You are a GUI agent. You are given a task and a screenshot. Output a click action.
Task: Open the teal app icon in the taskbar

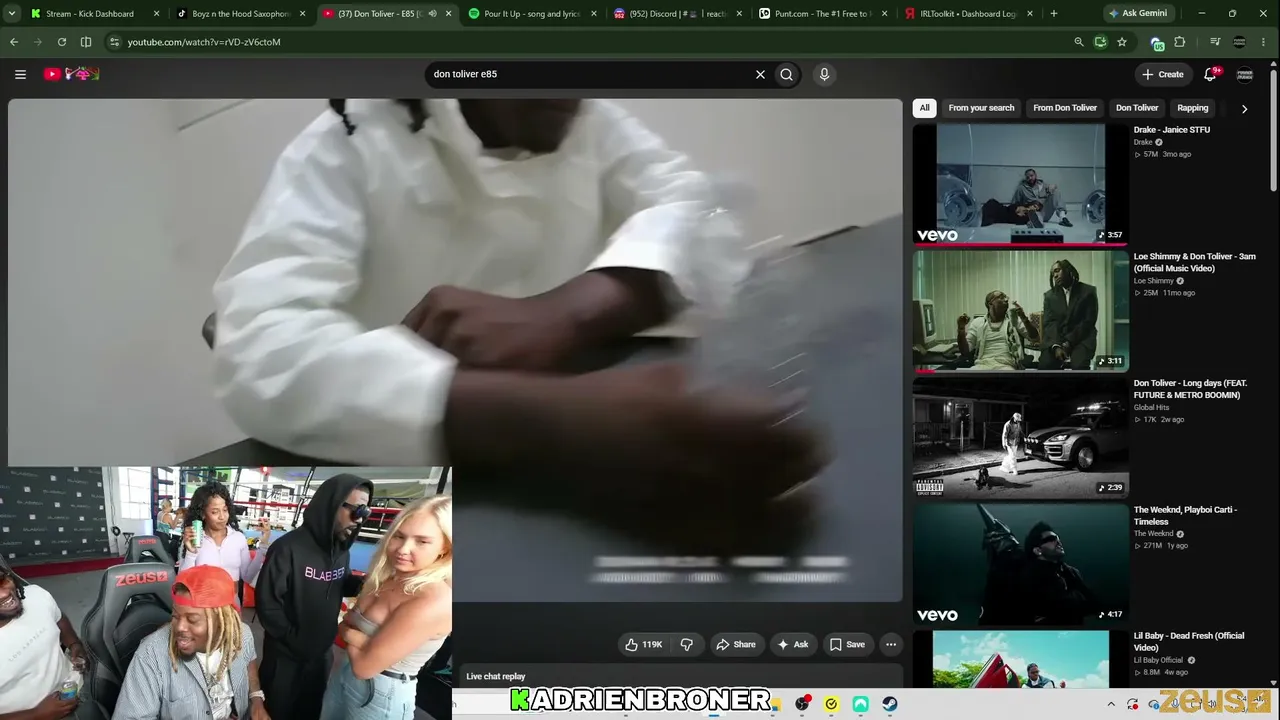click(860, 704)
